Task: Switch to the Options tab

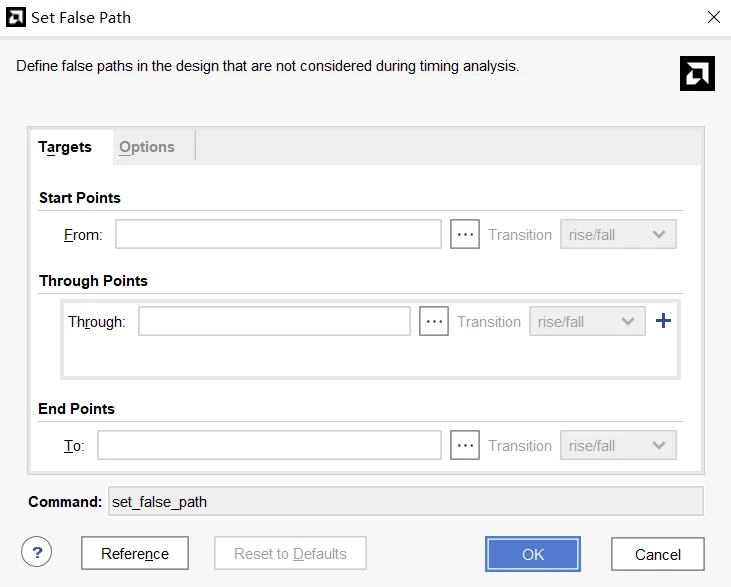Action: [147, 147]
